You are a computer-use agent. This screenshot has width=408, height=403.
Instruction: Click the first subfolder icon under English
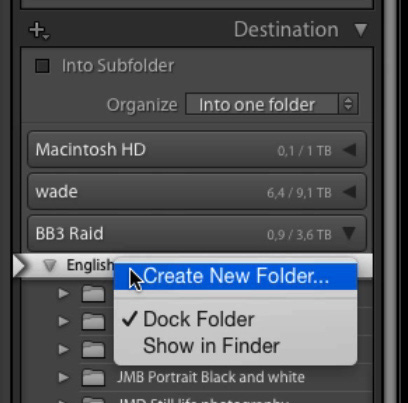(x=93, y=294)
